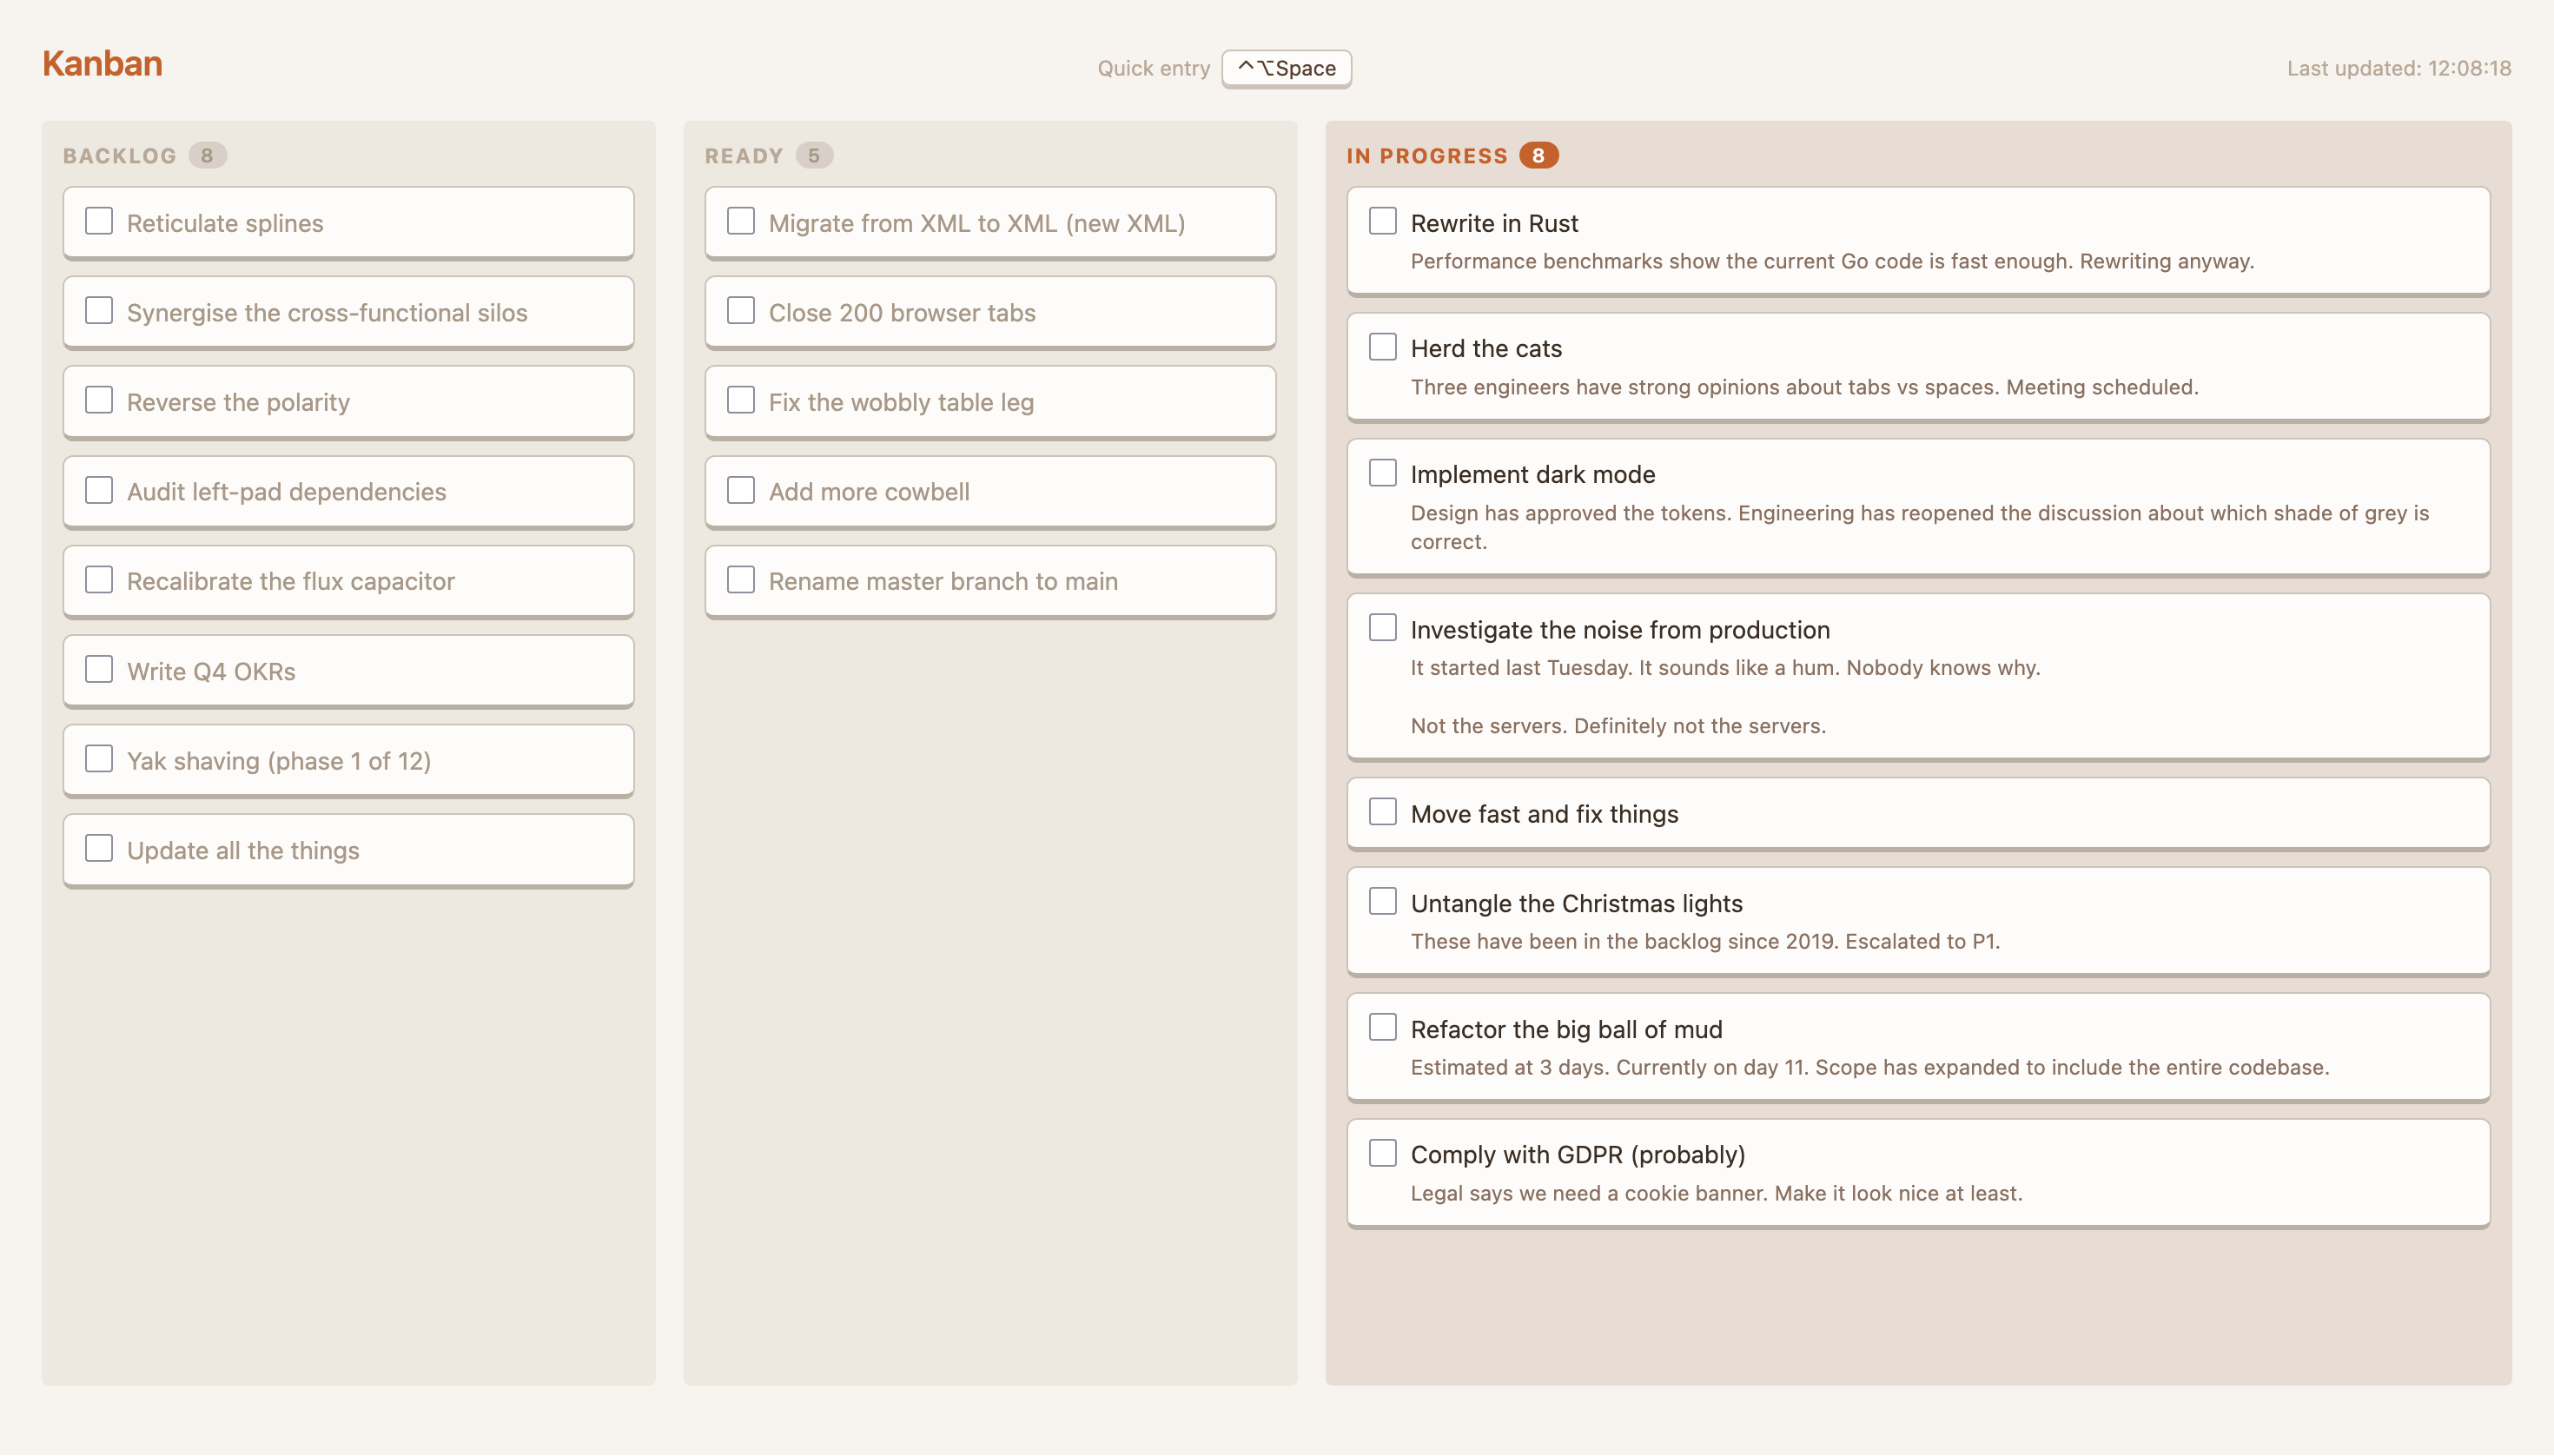Screen dimensions: 2554x1456
Task: Mark Rename master branch to main done
Action: pyautogui.click(x=741, y=580)
